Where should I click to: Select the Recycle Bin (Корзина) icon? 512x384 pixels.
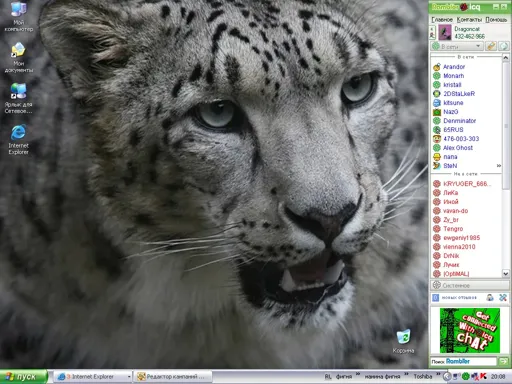tap(403, 341)
